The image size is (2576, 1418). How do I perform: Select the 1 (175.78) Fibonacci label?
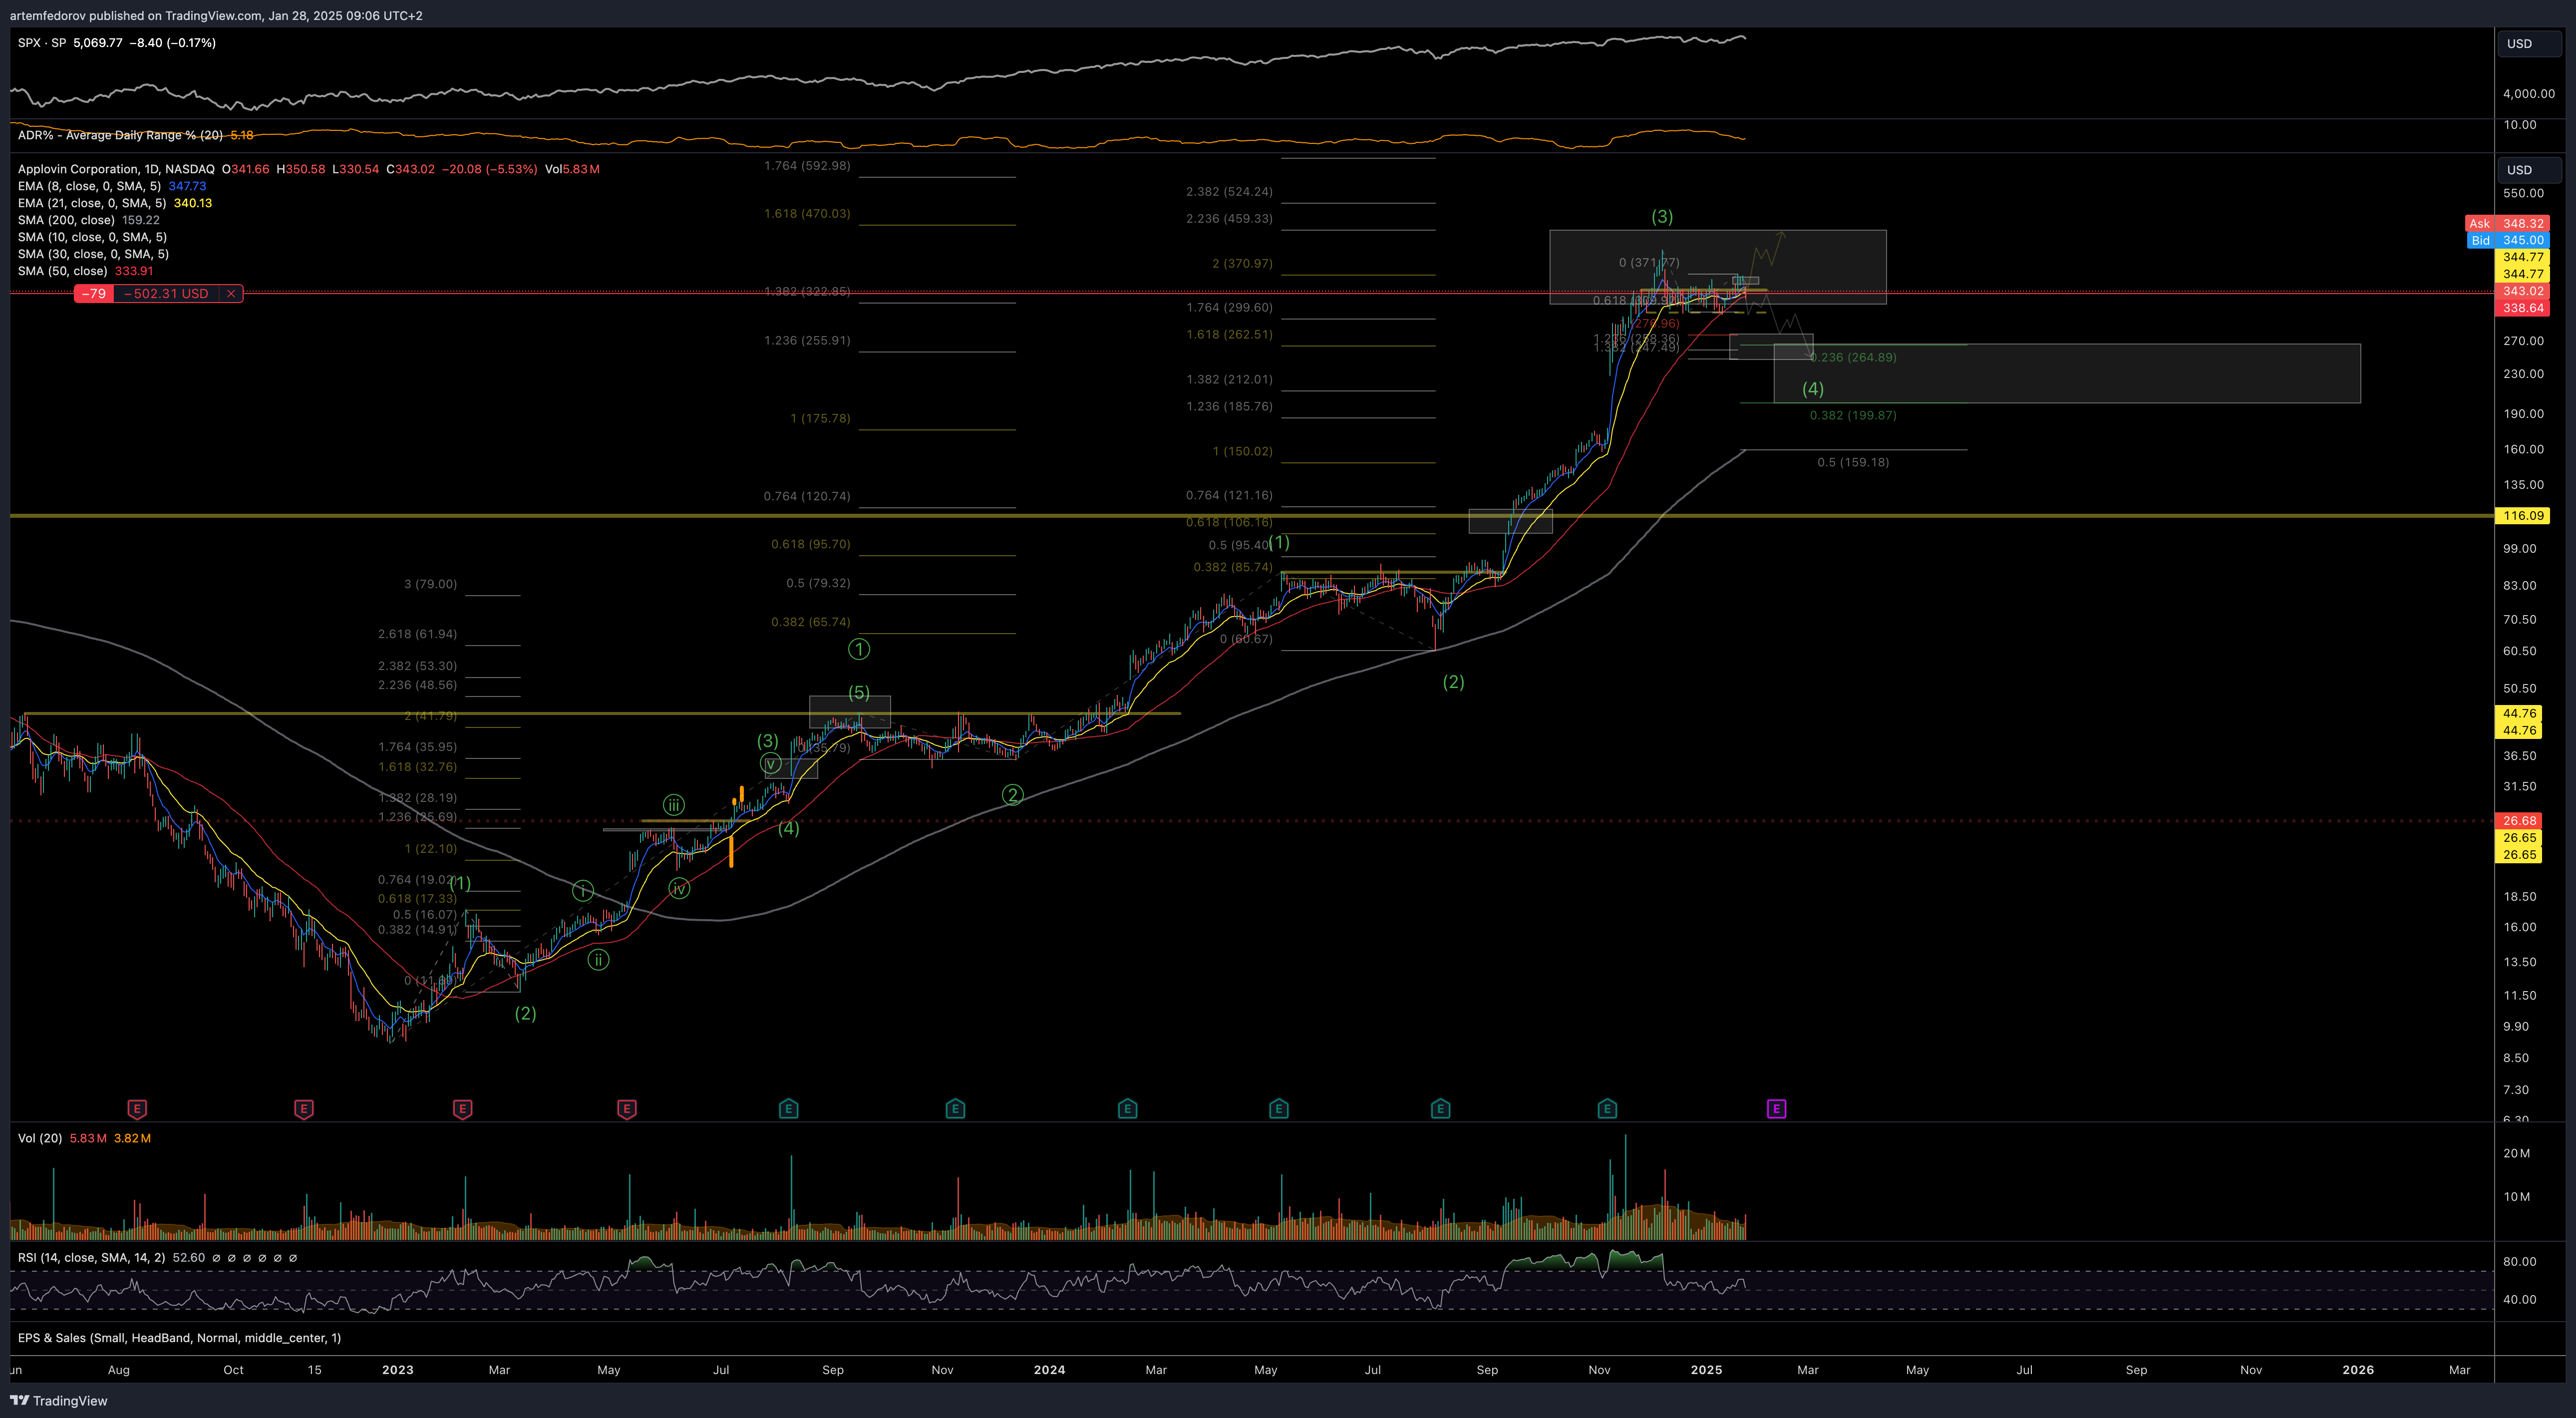(820, 418)
